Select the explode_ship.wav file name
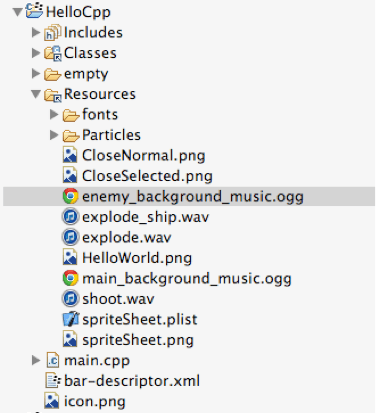The image size is (376, 414). (145, 218)
